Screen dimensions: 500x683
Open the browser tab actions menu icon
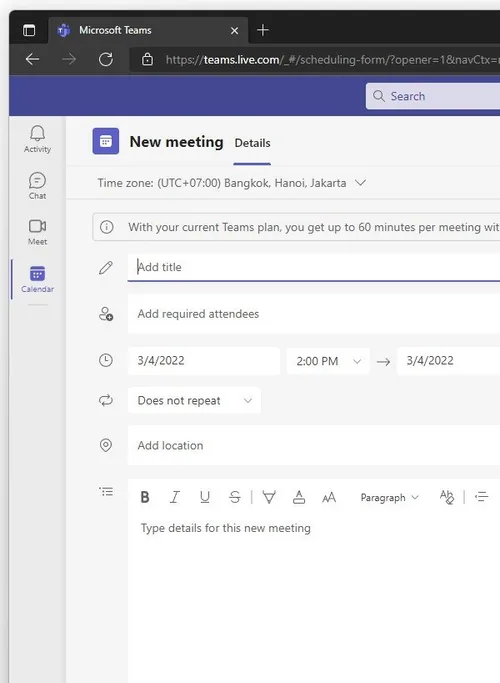pyautogui.click(x=29, y=30)
